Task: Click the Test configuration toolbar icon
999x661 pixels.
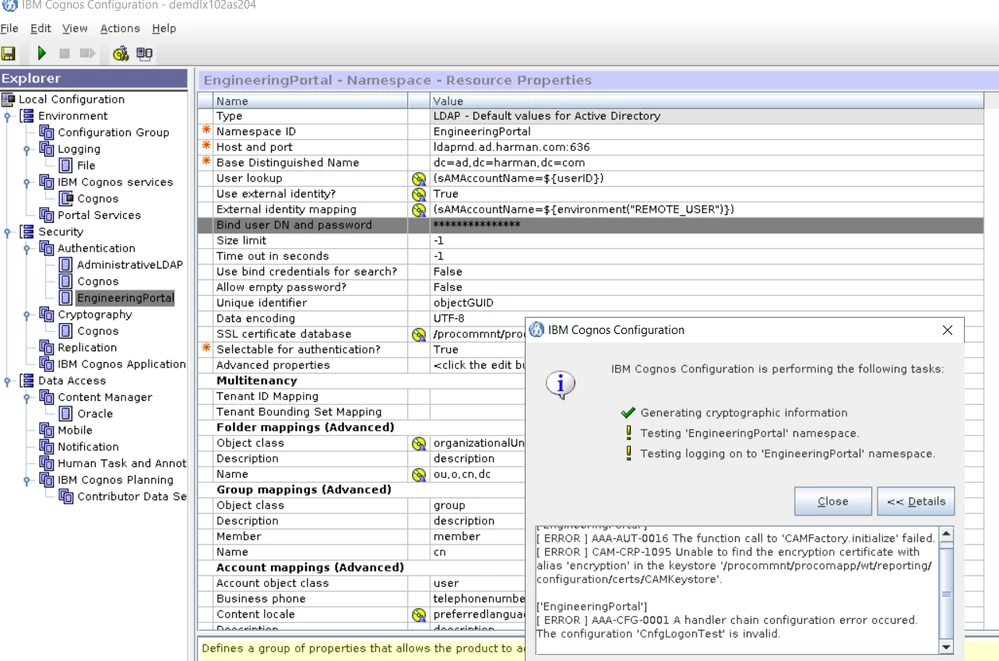Action: (120, 54)
